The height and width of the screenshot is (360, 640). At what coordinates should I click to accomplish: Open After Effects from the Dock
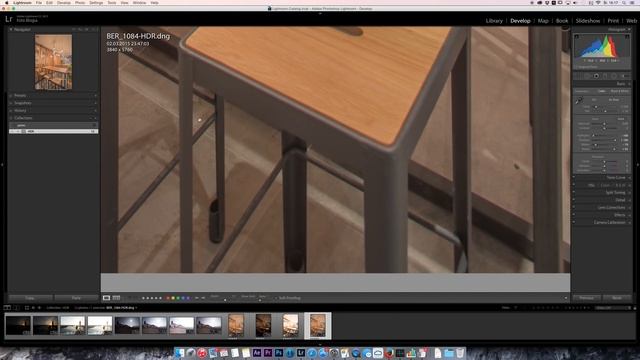pos(257,353)
